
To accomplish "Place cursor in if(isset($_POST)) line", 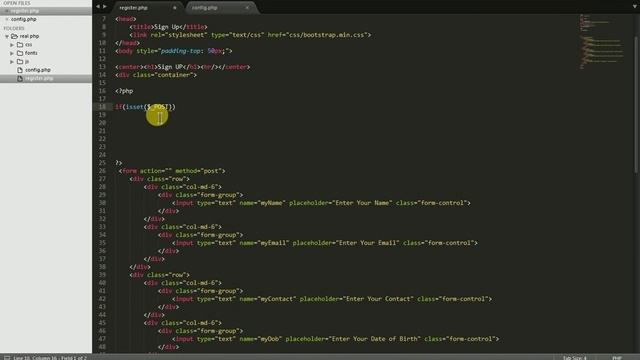I will click(x=145, y=107).
